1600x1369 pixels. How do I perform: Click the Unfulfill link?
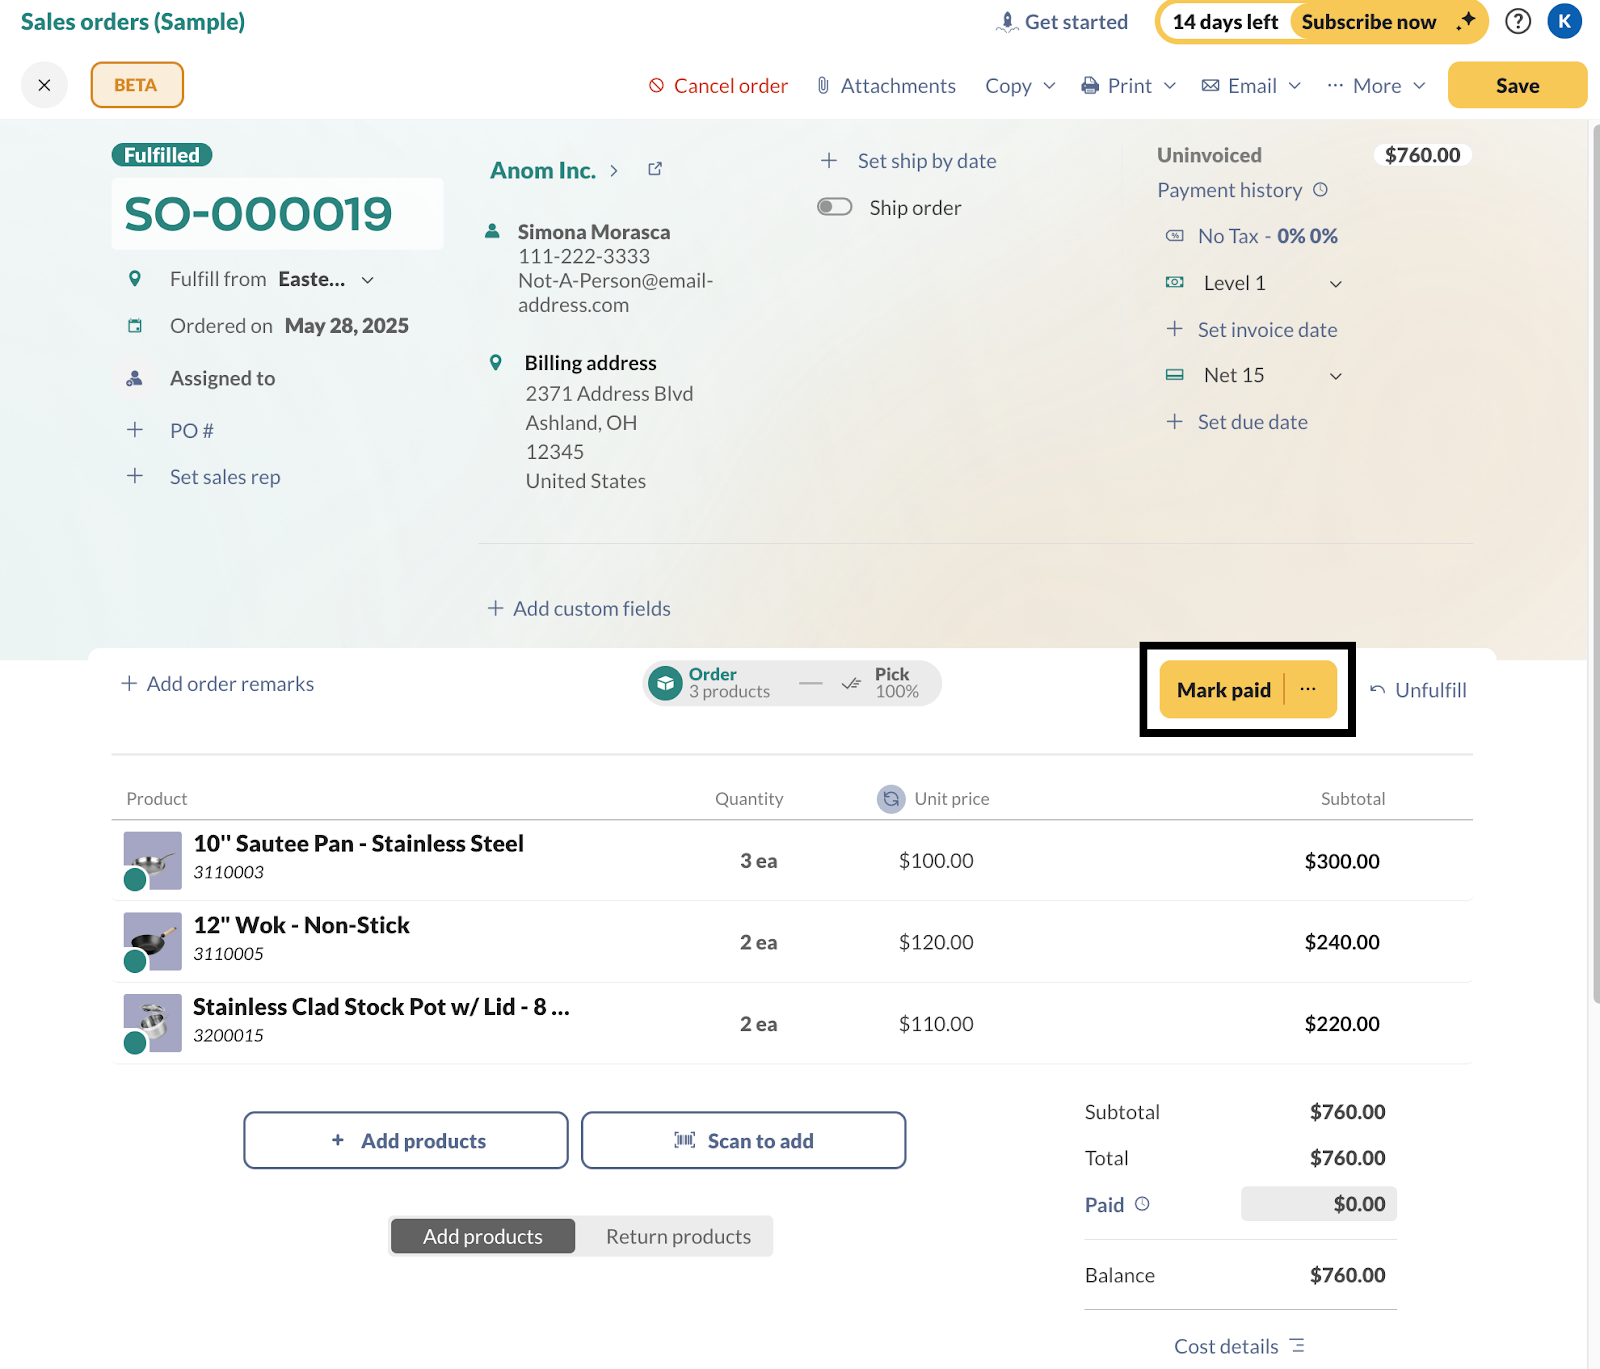click(x=1418, y=690)
